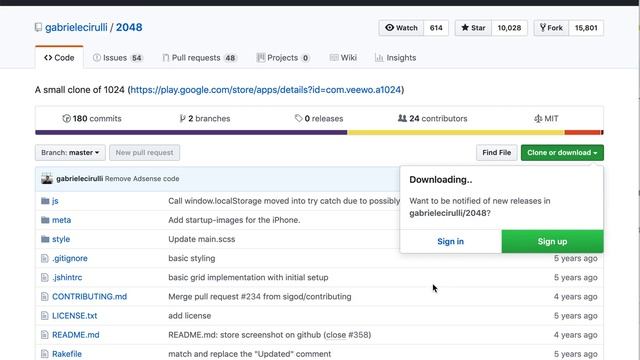
Task: Open the Add startup-images for the iPhone commit
Action: 234,220
